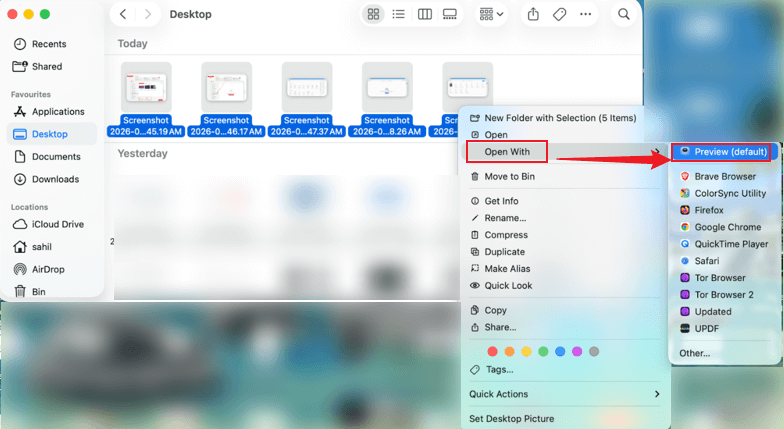Choose Rename… in the context menu
Viewport: 784px width, 429px height.
click(505, 218)
